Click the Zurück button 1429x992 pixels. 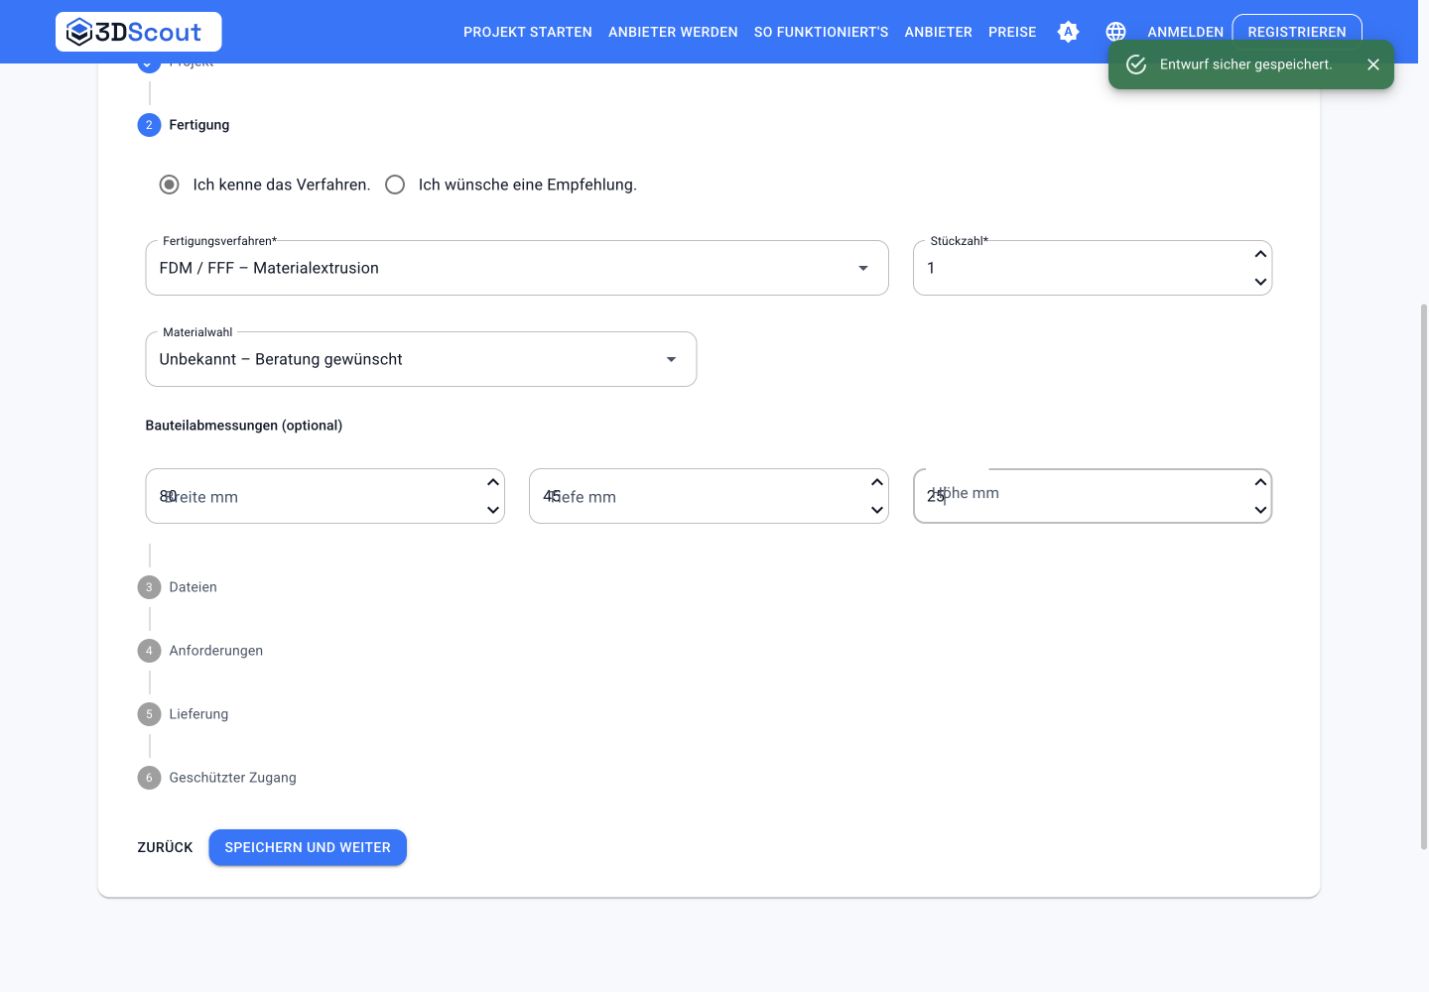(x=165, y=847)
